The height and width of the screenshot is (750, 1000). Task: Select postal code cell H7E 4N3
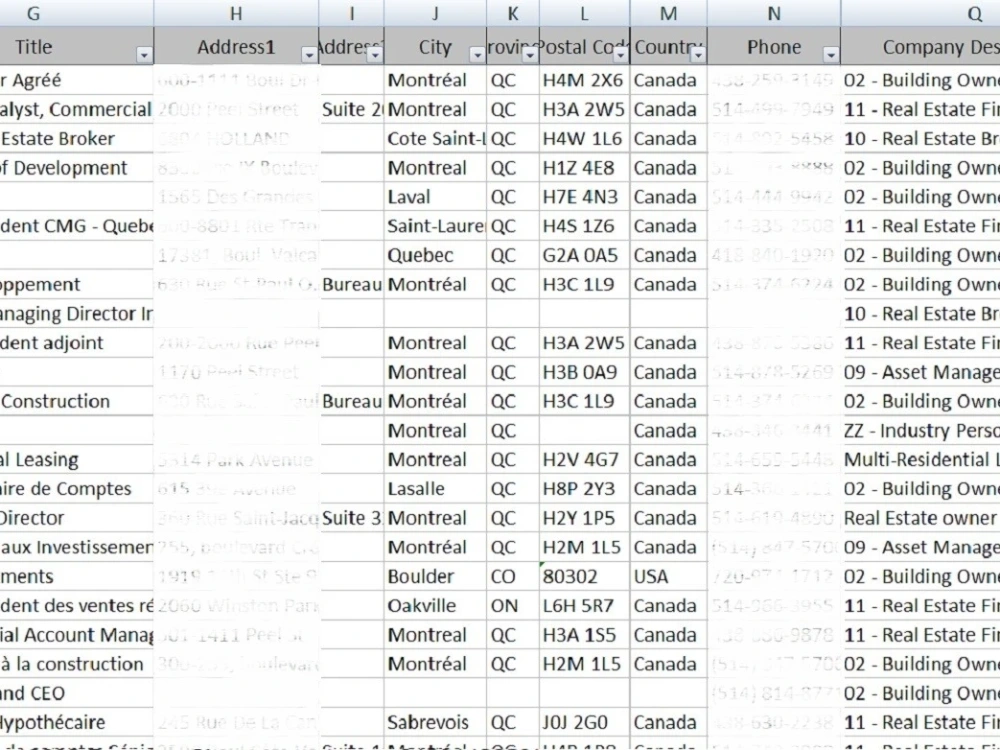point(585,197)
